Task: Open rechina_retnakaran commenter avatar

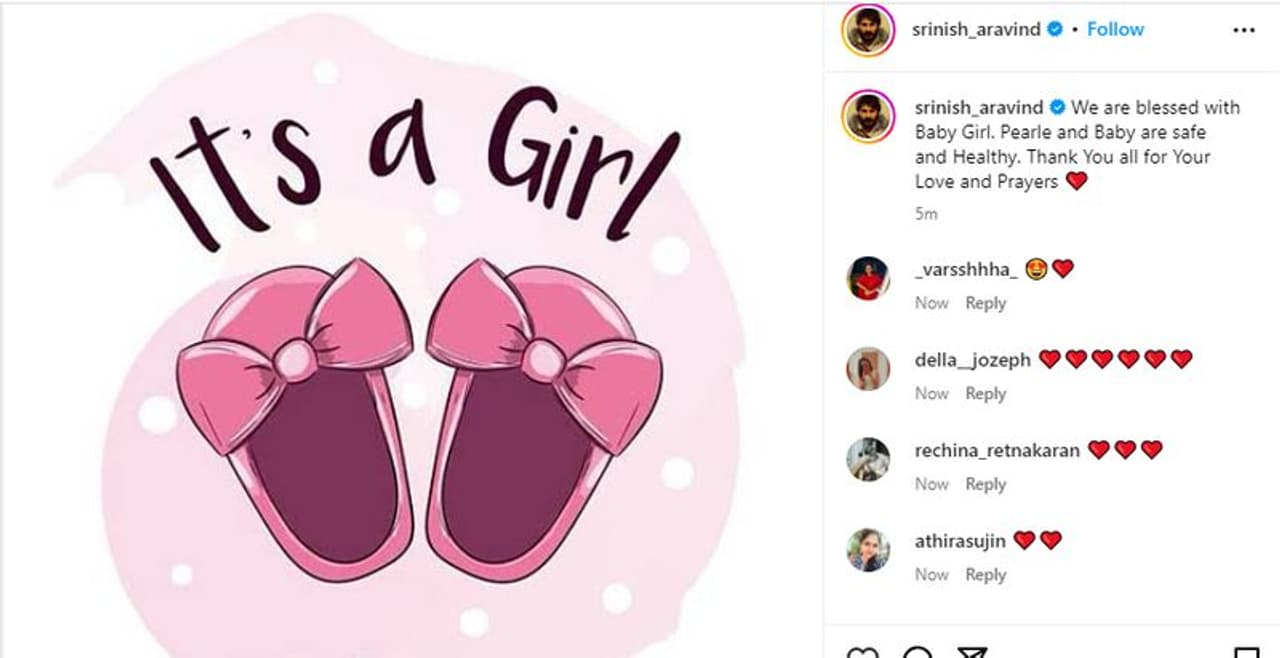Action: [867, 460]
